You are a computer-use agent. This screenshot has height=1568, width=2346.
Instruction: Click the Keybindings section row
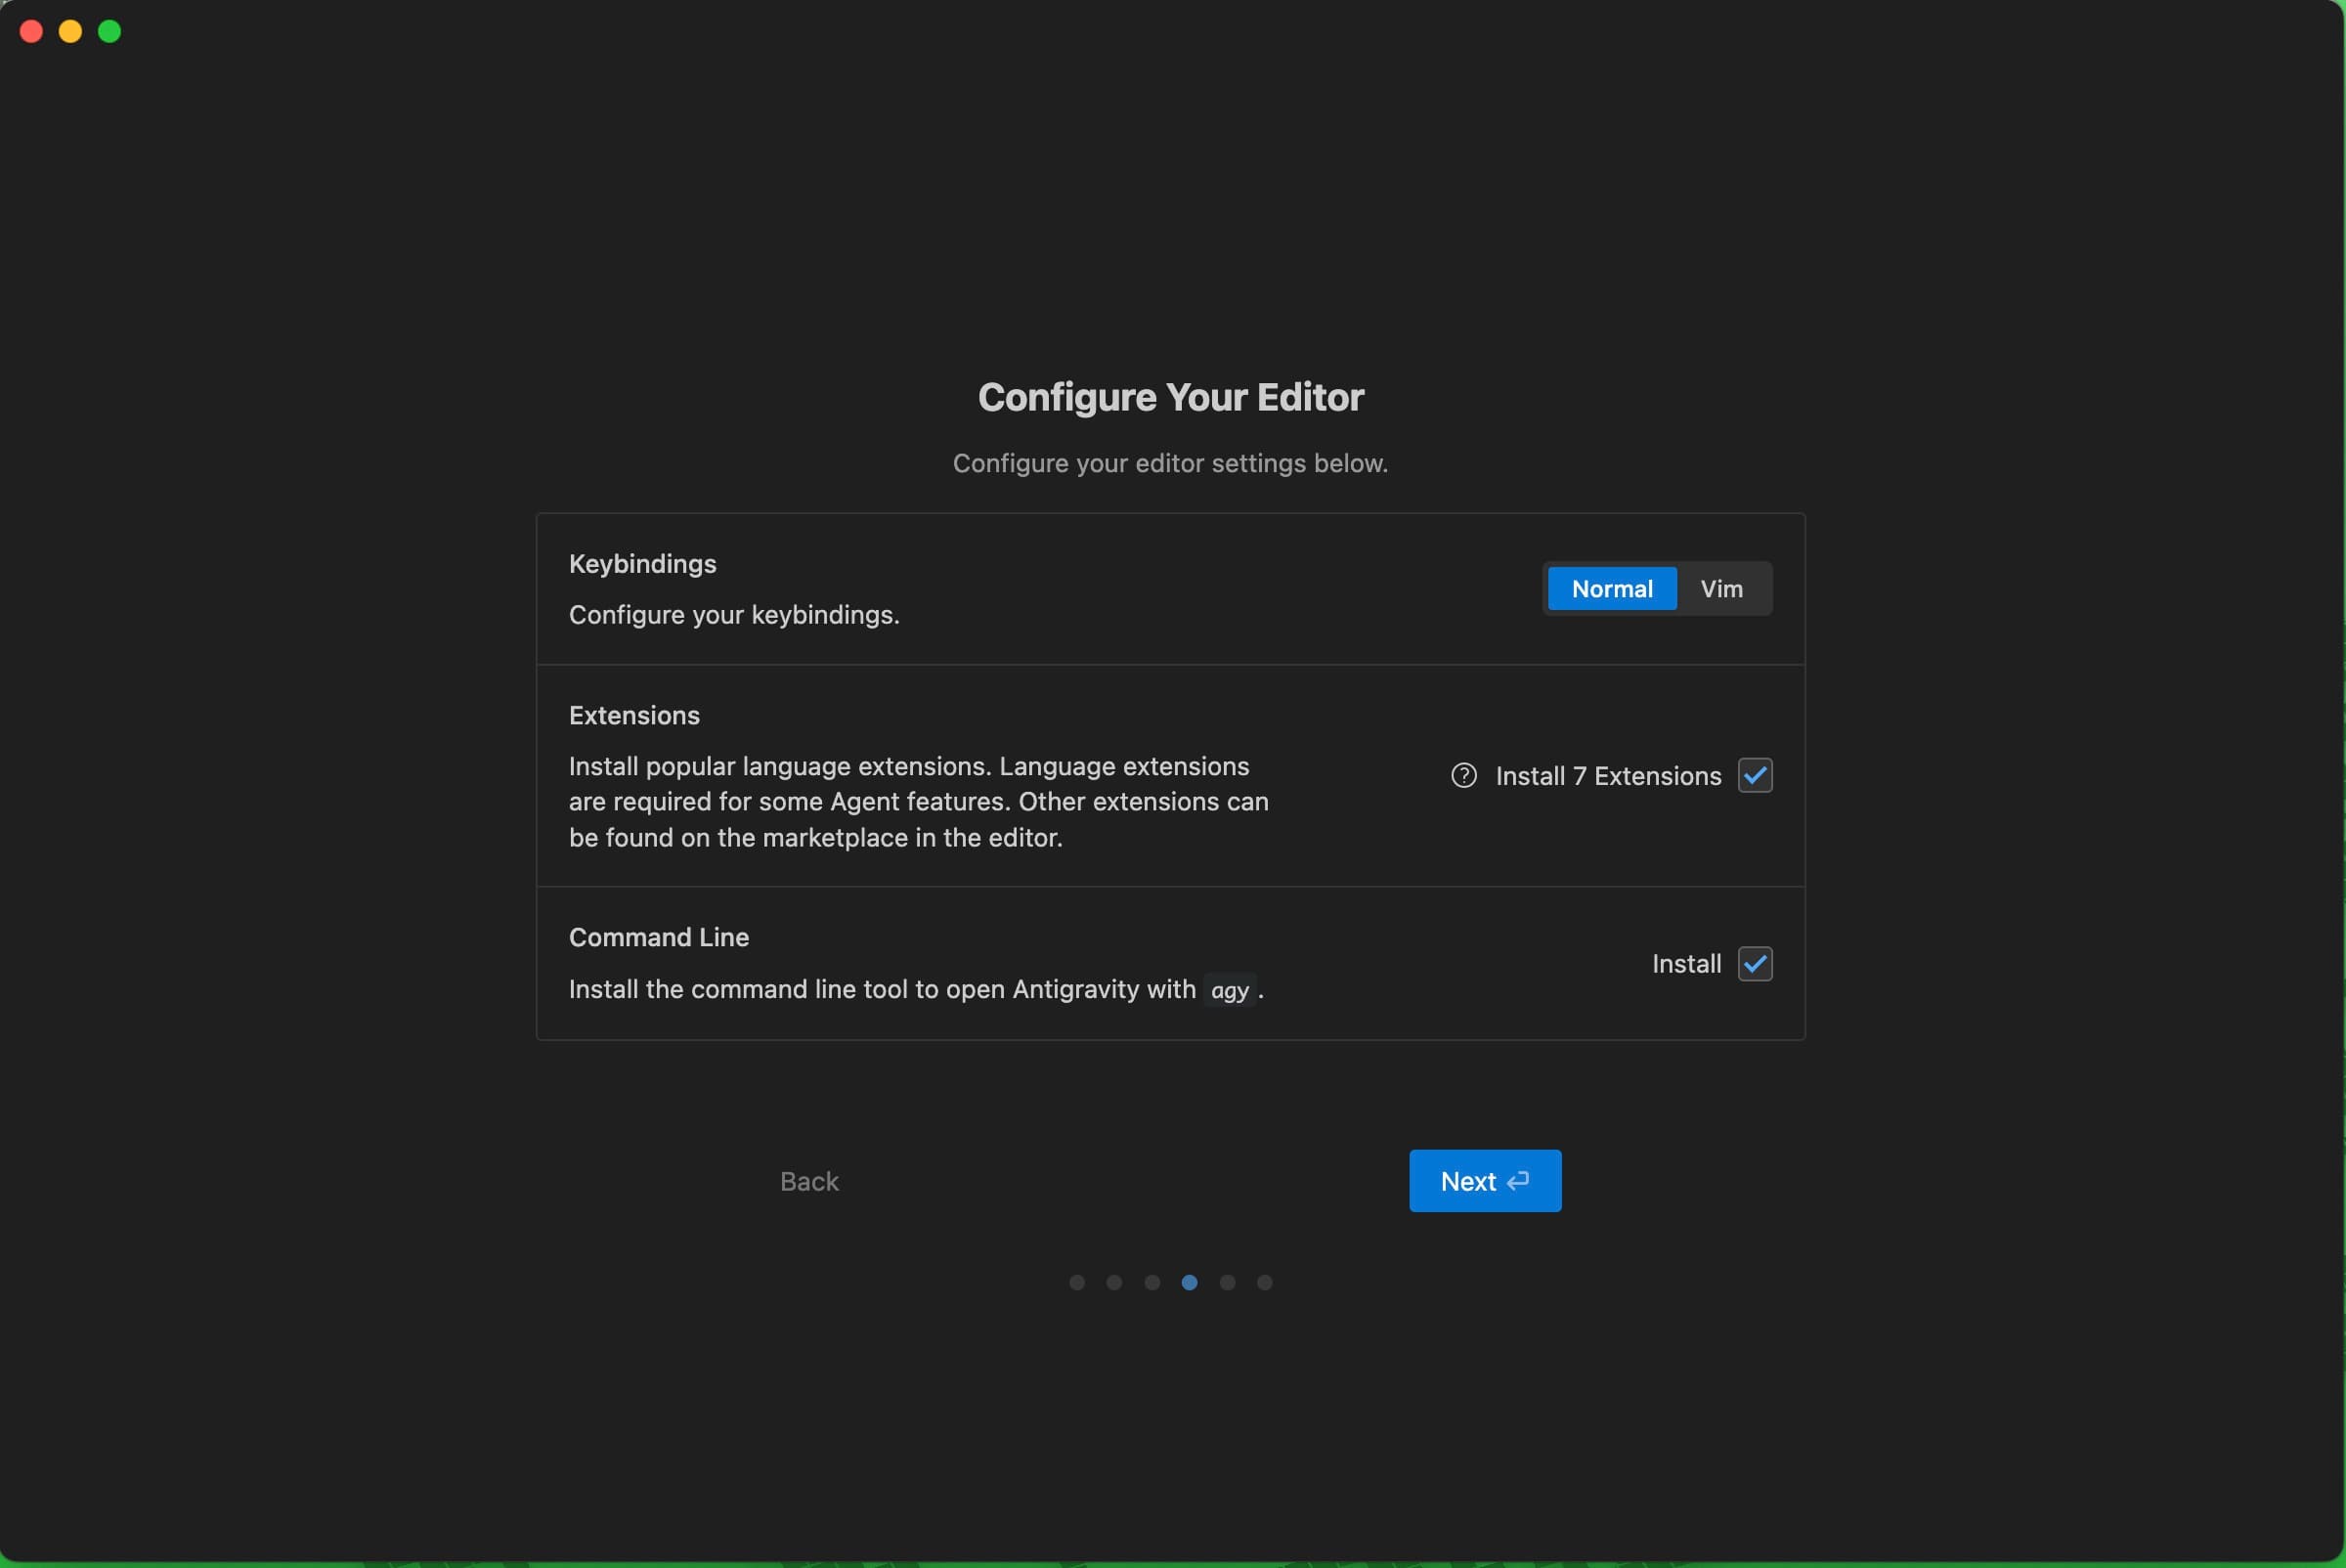(x=643, y=563)
